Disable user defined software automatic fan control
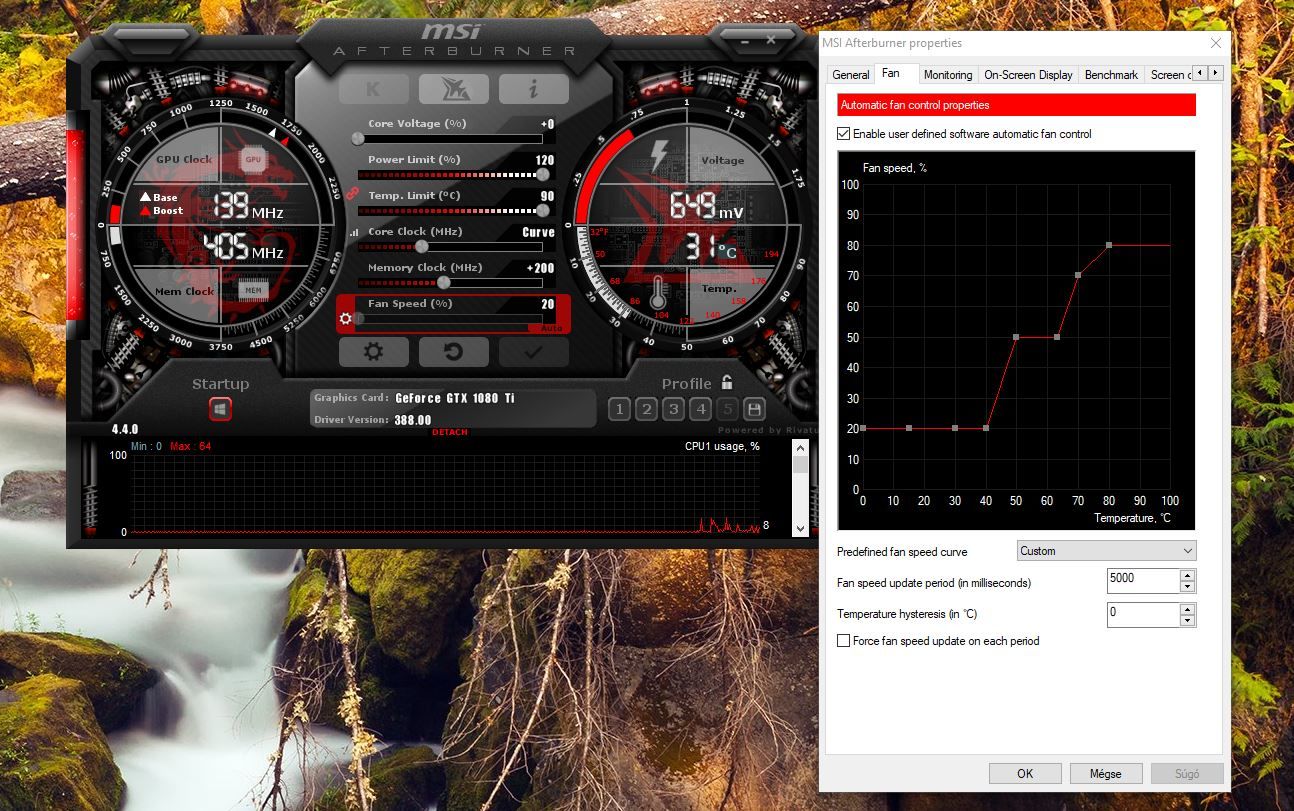Viewport: 1294px width, 811px height. pyautogui.click(x=843, y=134)
